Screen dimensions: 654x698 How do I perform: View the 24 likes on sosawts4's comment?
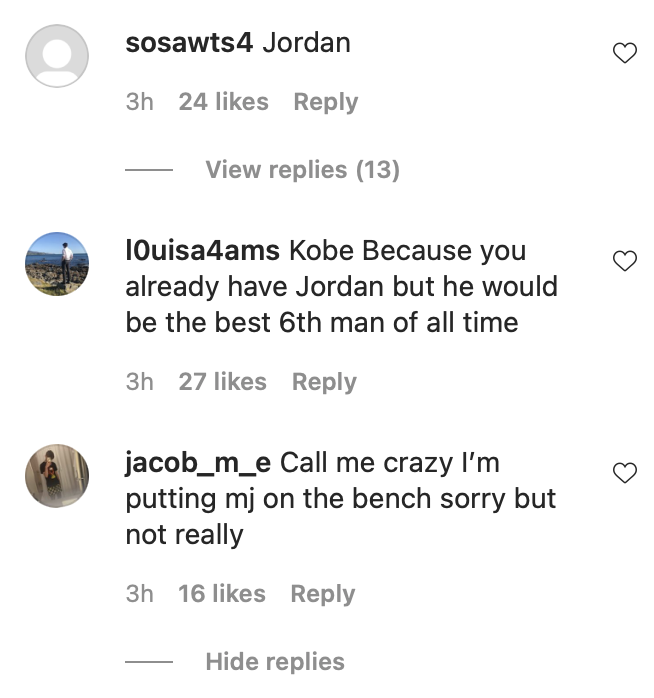[x=223, y=102]
